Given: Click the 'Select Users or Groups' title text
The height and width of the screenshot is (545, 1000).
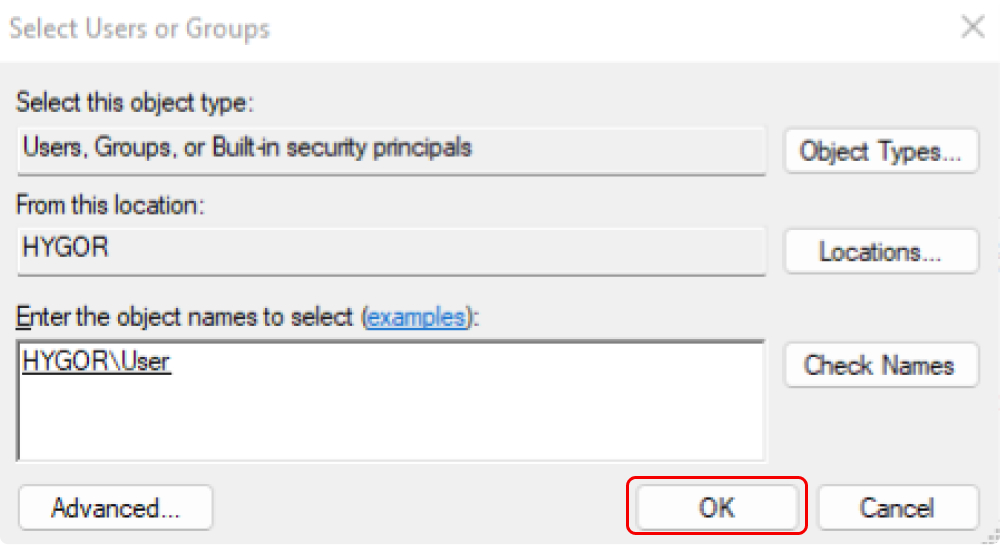Looking at the screenshot, I should pyautogui.click(x=140, y=28).
